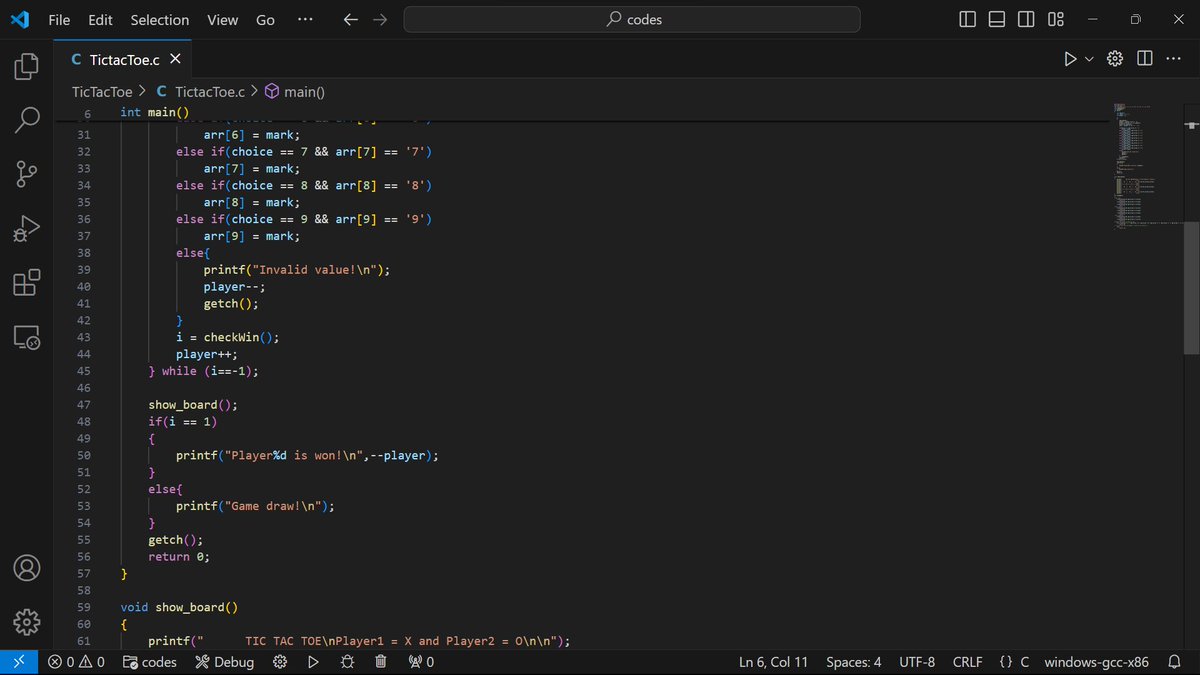Click the TictacToe.c file breadcrumb
This screenshot has width=1200, height=675.
point(201,91)
